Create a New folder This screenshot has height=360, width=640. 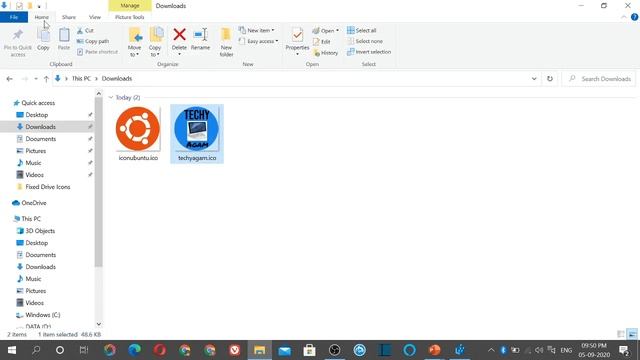tap(226, 42)
